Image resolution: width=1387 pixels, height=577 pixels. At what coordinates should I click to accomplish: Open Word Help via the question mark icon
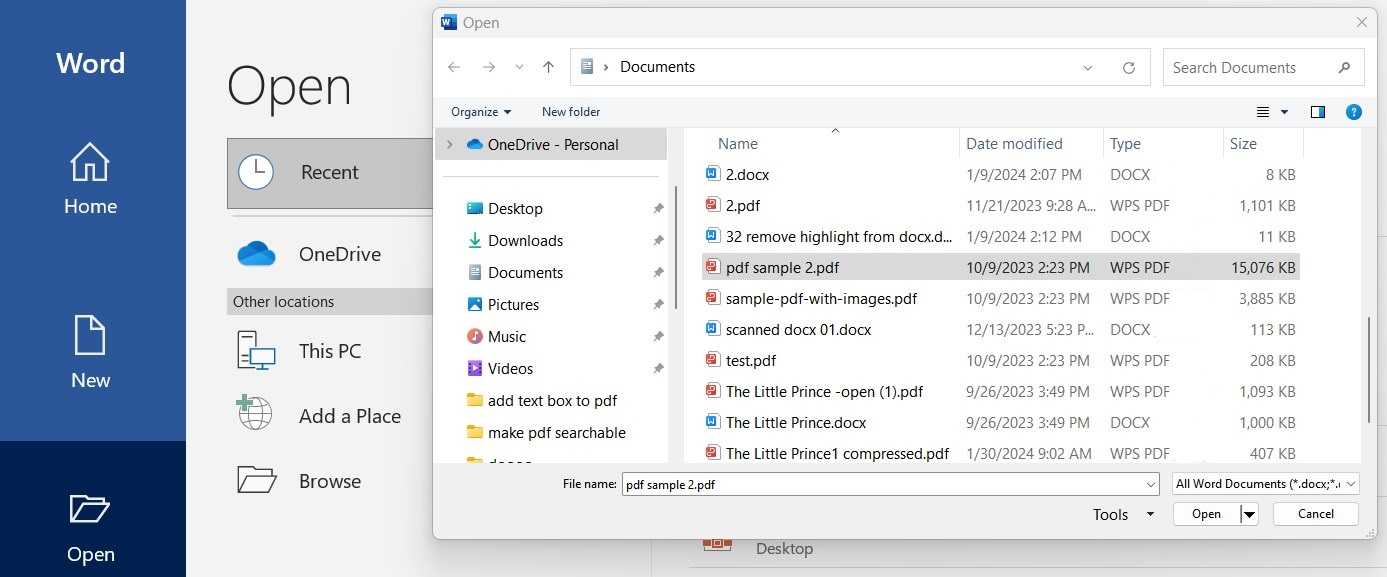click(x=1353, y=111)
